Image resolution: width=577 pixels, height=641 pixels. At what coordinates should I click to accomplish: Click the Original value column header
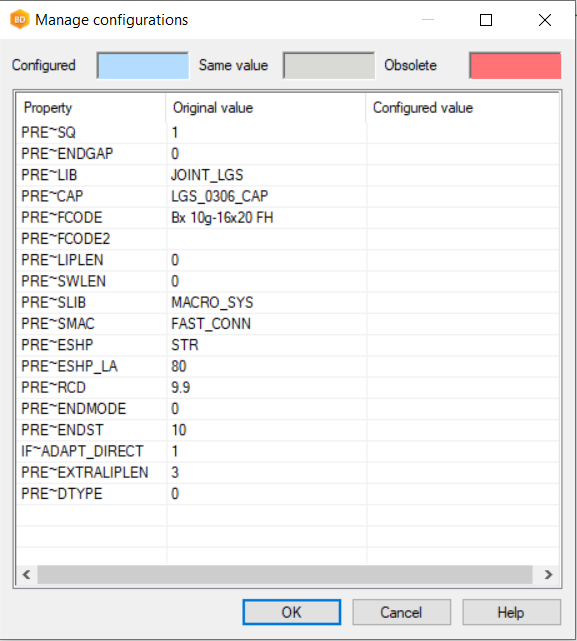click(x=266, y=108)
